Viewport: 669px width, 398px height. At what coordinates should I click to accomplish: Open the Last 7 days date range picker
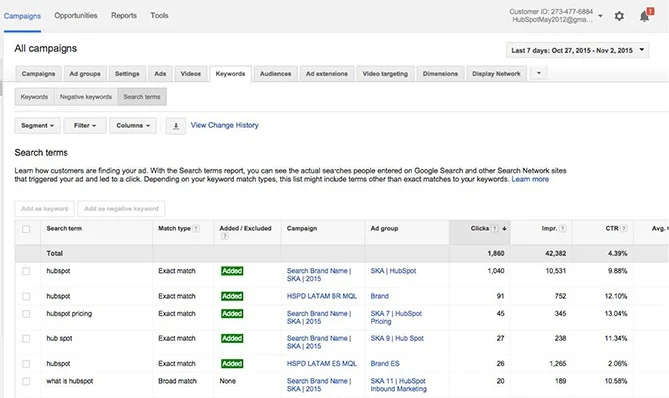(x=577, y=50)
